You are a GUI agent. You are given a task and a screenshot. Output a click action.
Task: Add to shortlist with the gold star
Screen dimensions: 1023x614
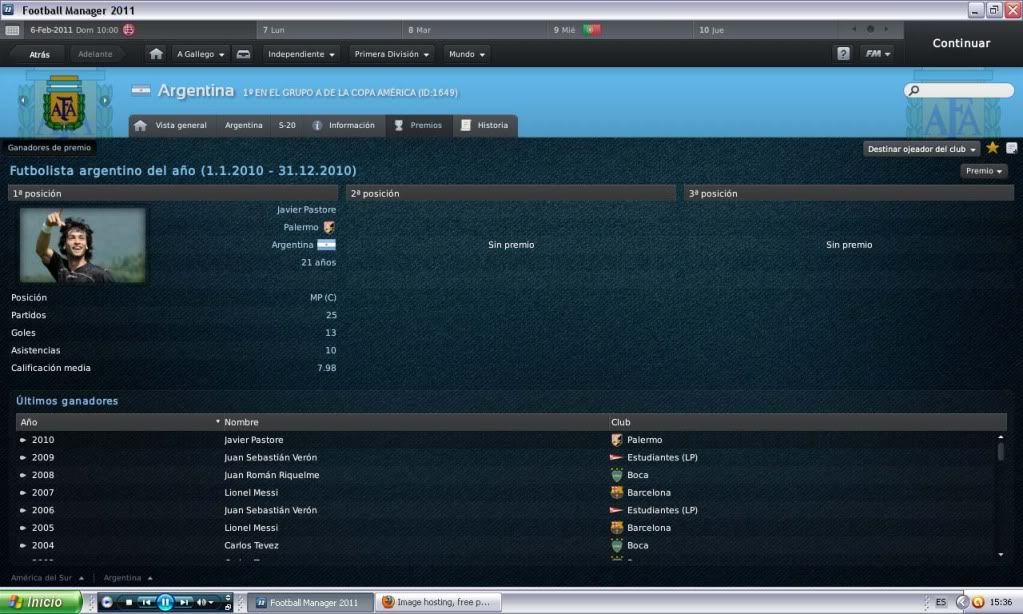click(x=992, y=148)
